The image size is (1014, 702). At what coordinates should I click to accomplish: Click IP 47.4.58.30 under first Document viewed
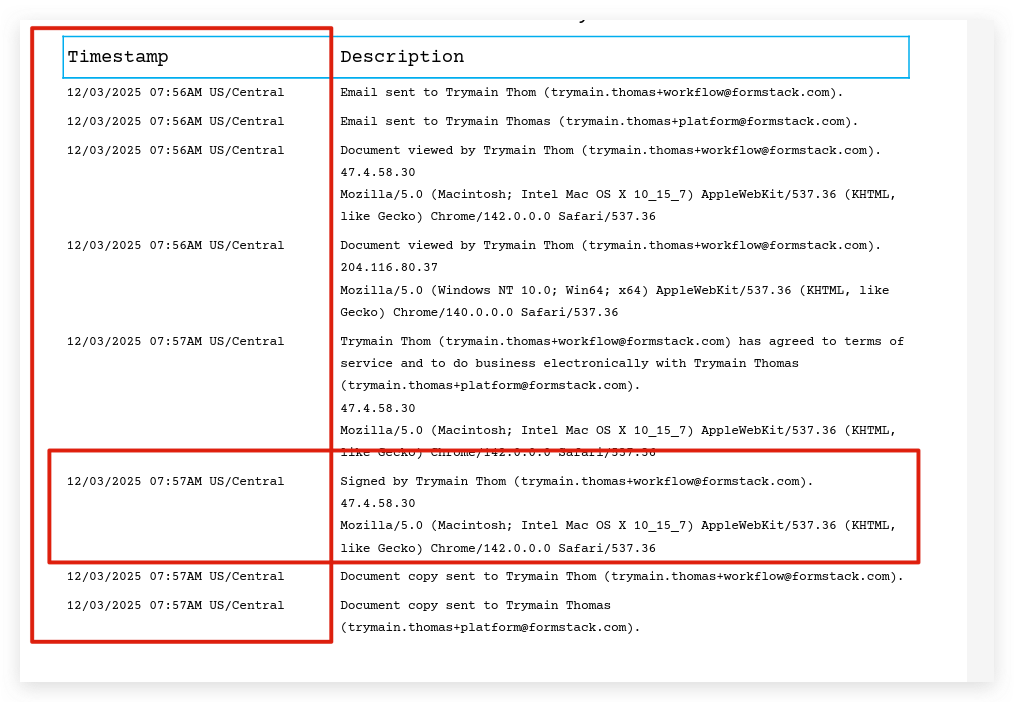377,173
